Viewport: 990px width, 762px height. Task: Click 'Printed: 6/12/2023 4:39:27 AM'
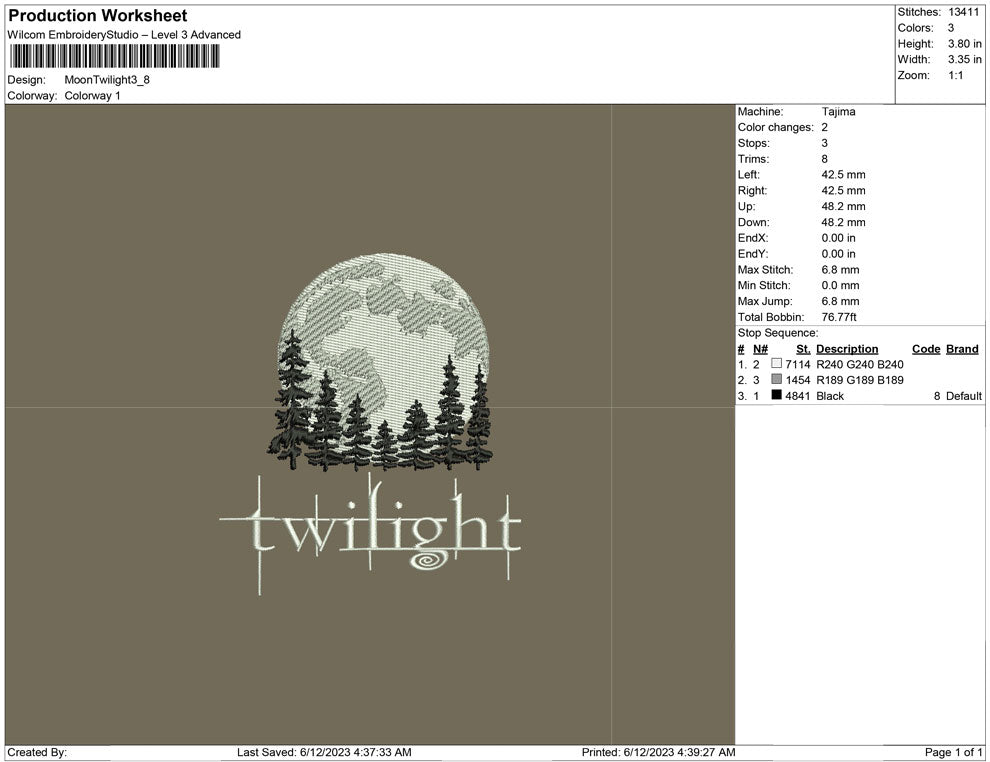(658, 752)
